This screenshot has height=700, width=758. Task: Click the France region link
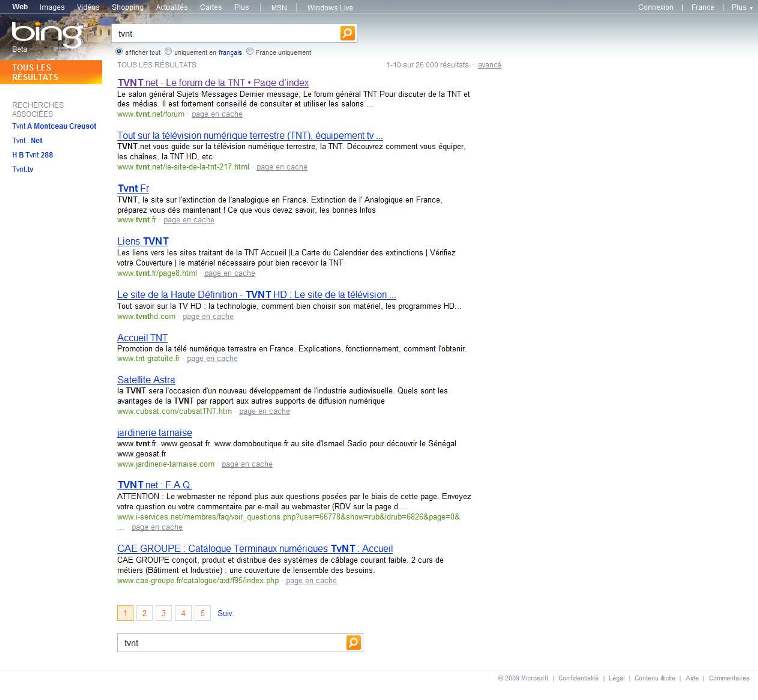click(x=702, y=7)
